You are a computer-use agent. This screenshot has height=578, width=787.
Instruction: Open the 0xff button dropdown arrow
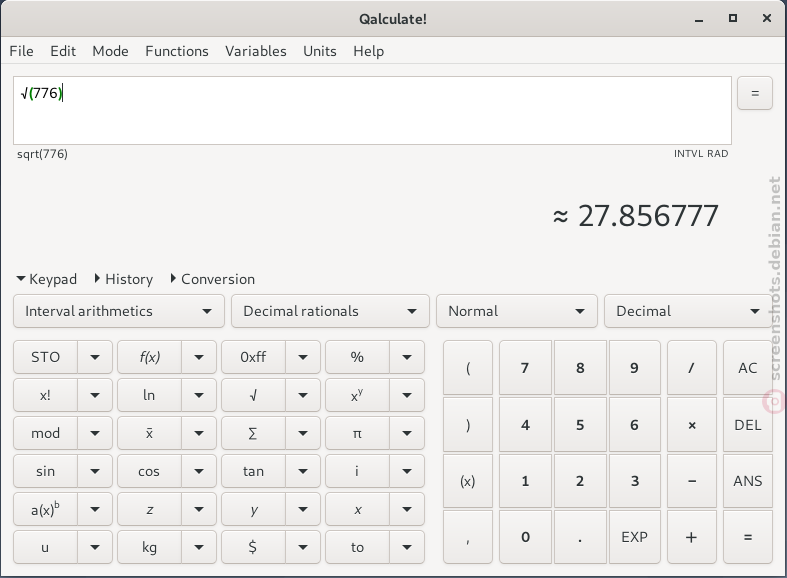(x=303, y=357)
